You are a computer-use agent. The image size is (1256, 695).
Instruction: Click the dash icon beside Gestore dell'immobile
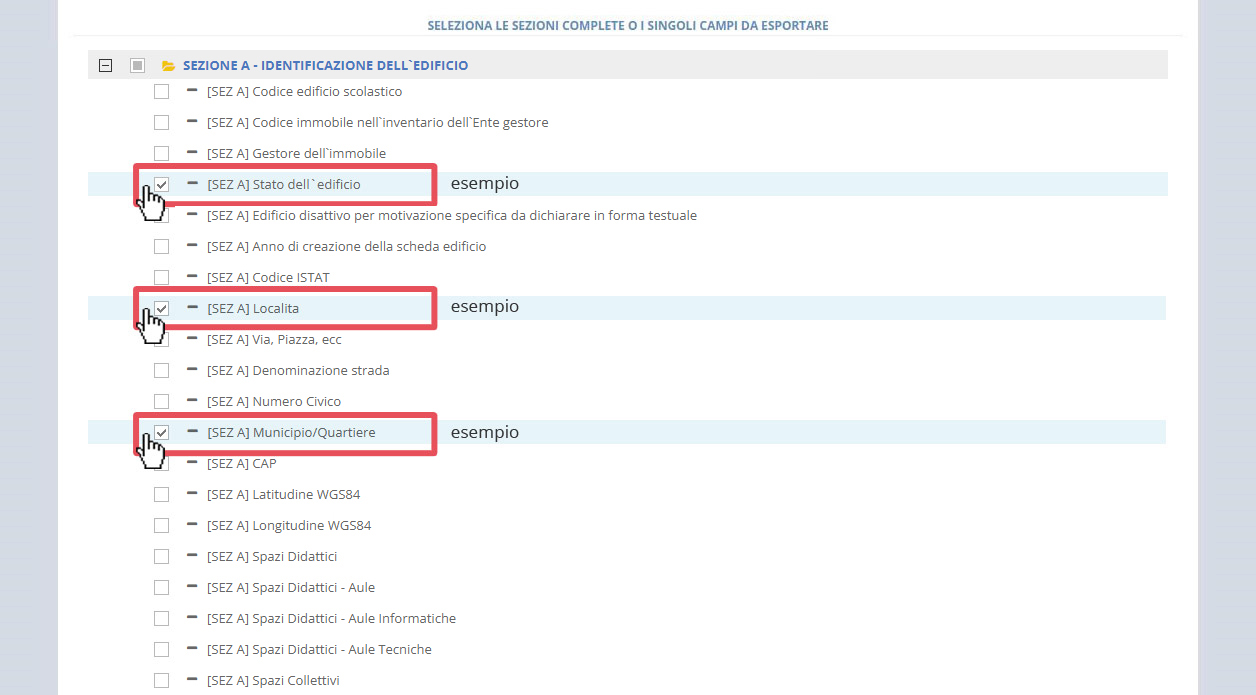[x=190, y=153]
